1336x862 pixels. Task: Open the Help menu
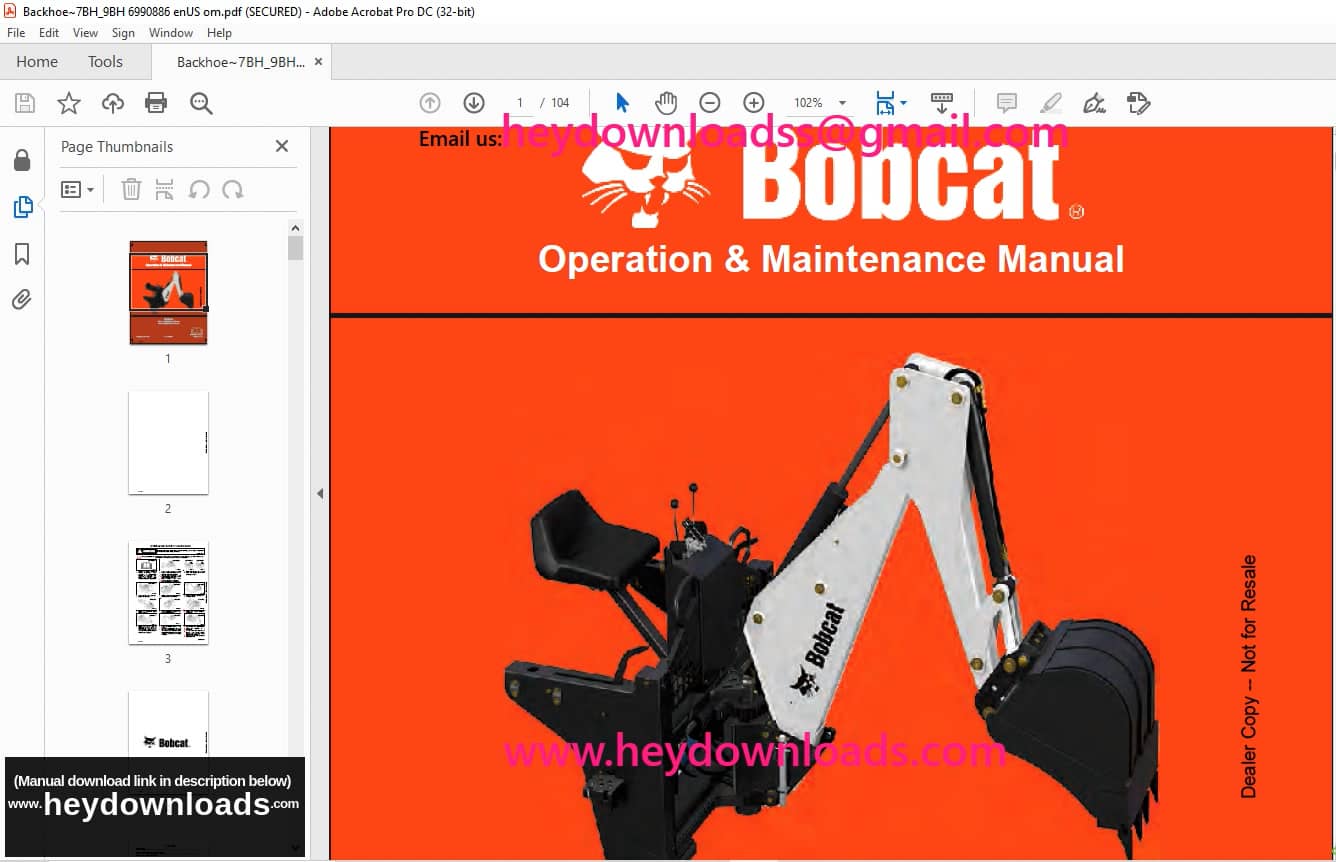(x=219, y=33)
